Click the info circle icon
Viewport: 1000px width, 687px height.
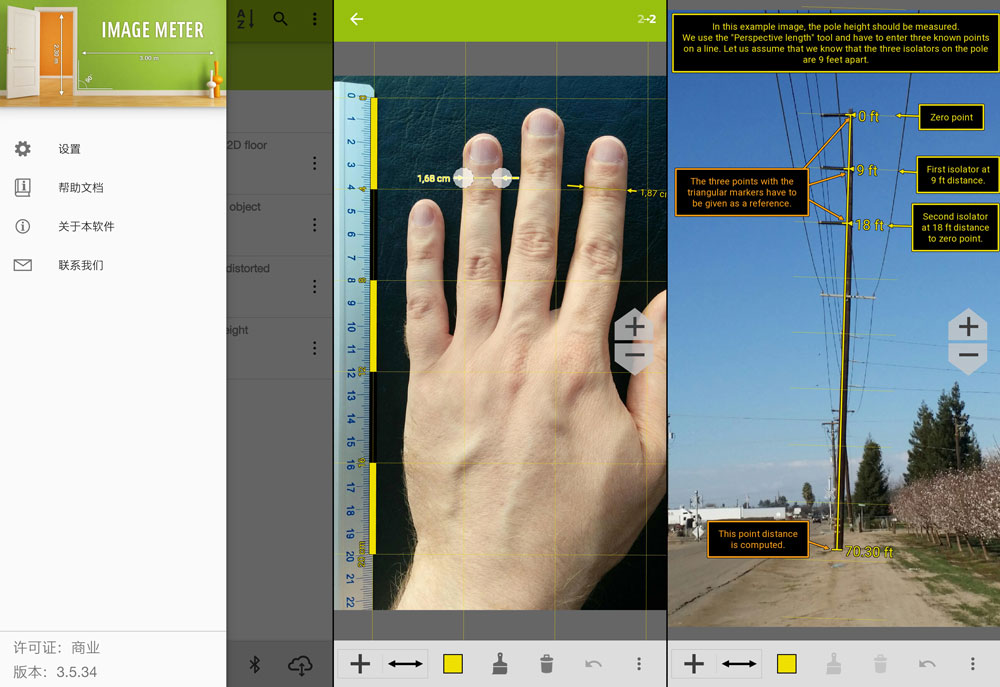point(23,226)
